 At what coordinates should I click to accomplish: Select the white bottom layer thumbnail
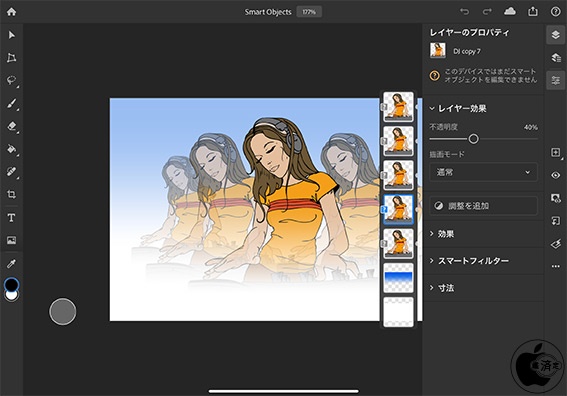click(398, 312)
